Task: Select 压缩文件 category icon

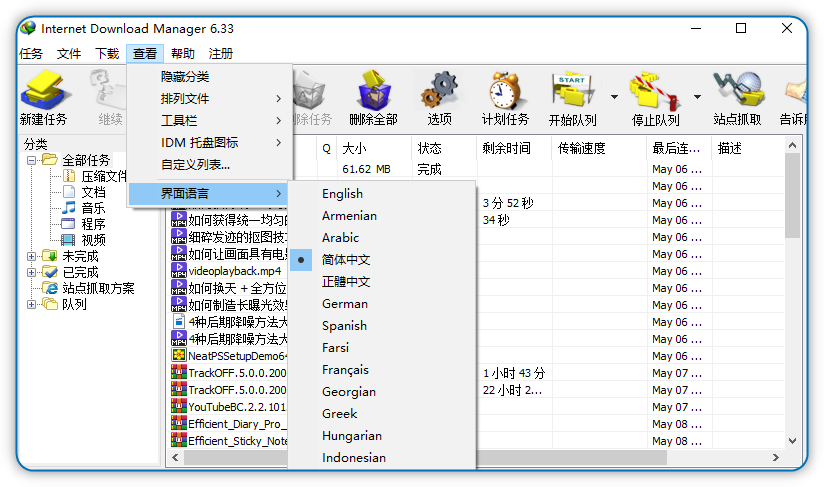Action: click(x=69, y=175)
